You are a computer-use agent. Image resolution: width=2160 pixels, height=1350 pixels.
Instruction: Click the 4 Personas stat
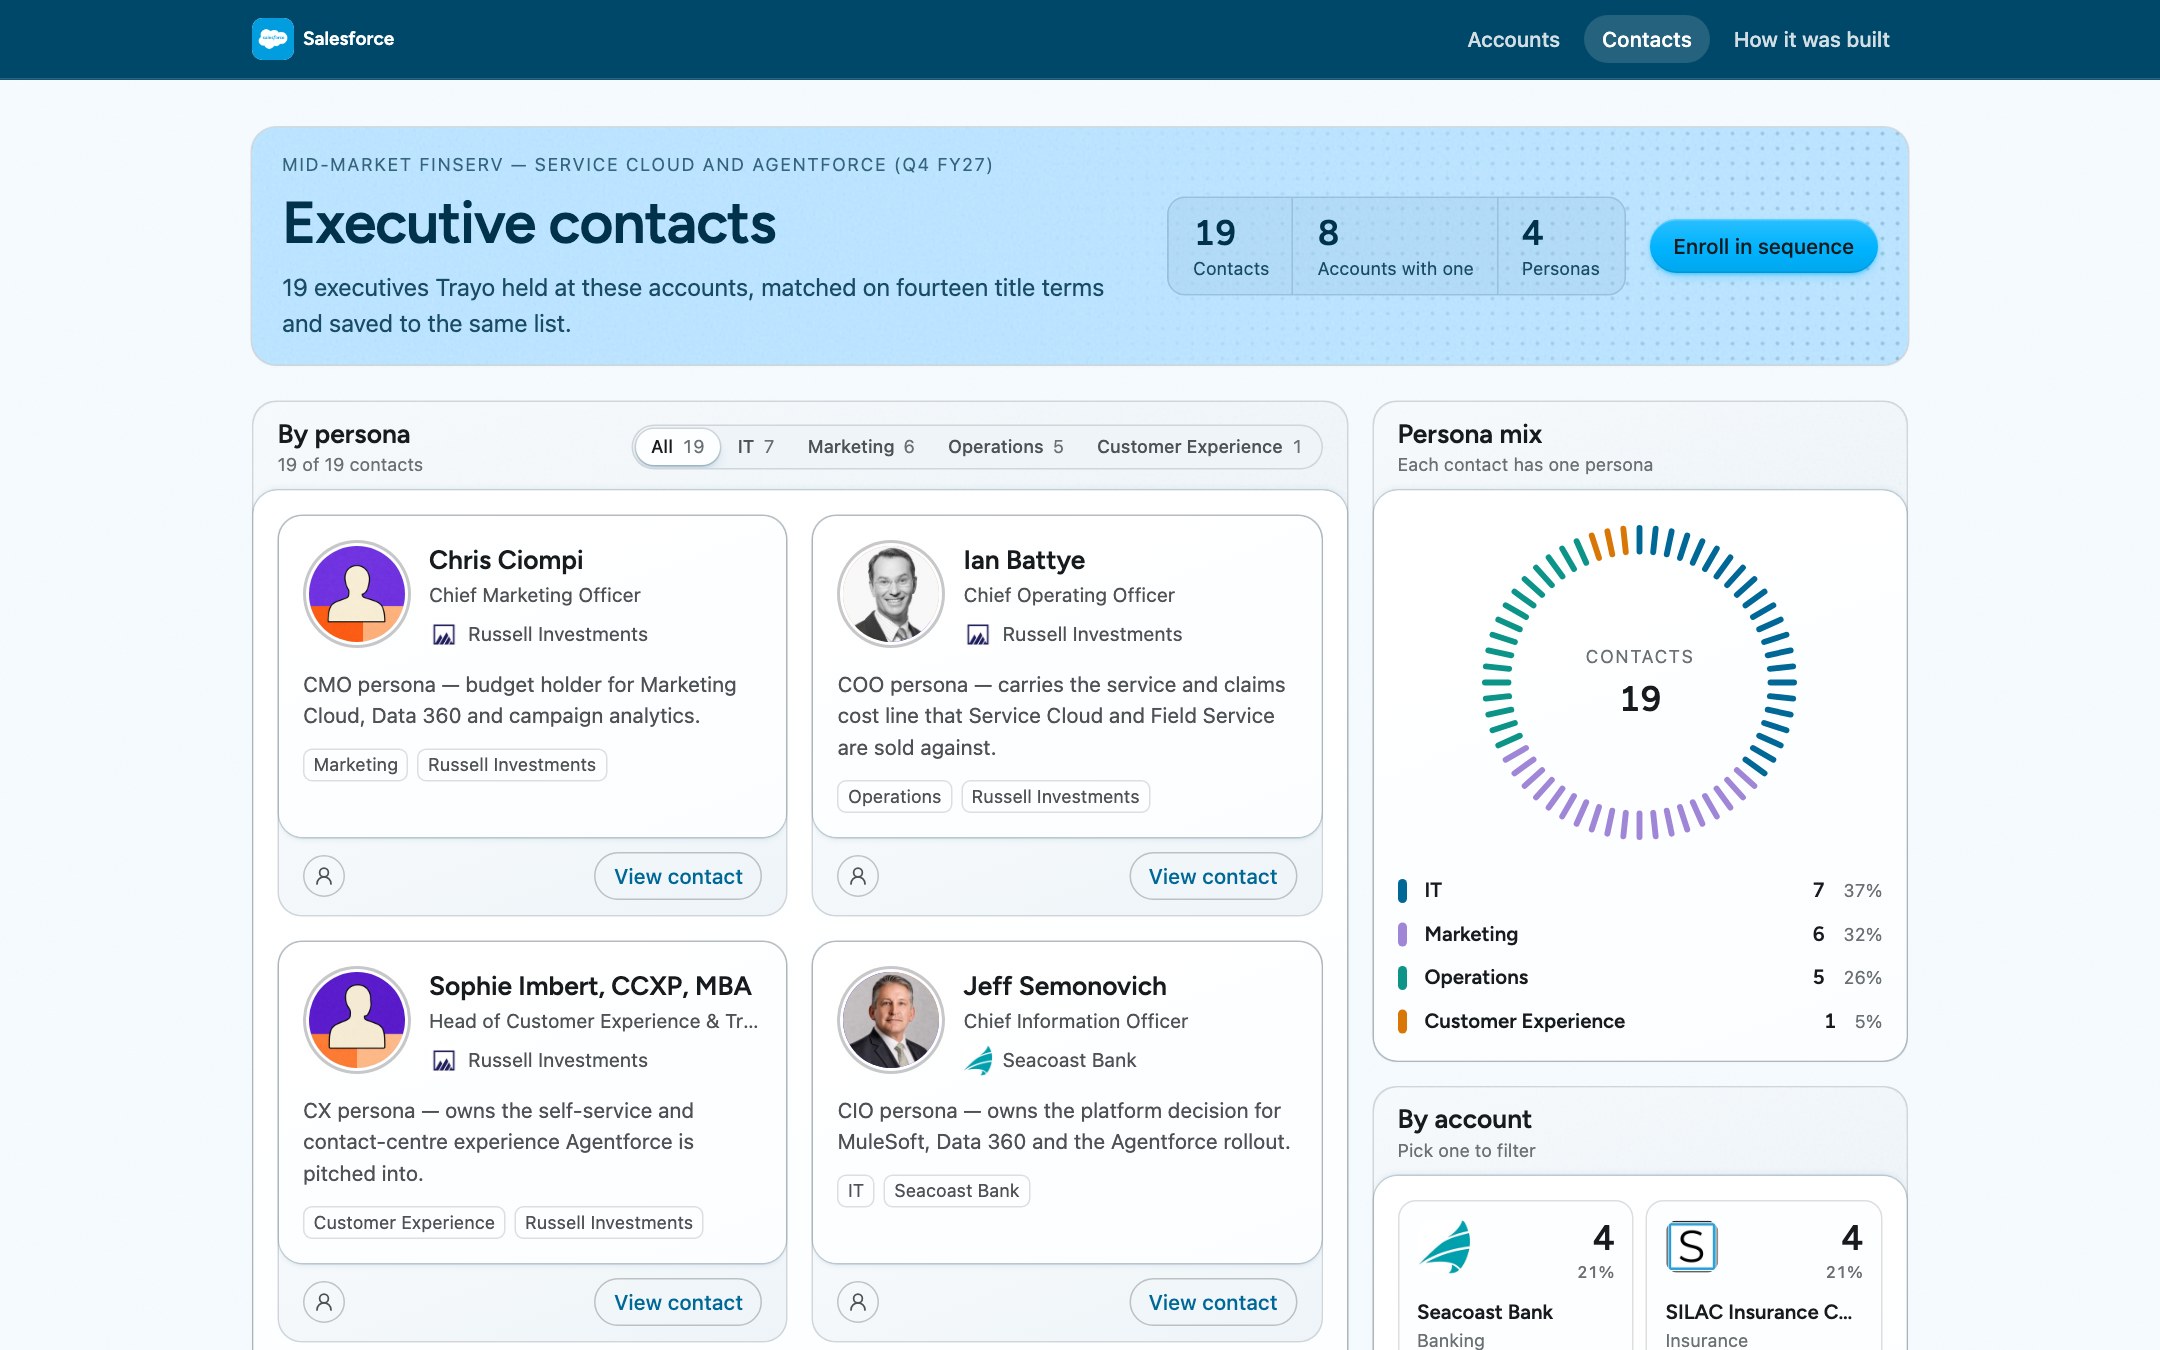tap(1560, 246)
